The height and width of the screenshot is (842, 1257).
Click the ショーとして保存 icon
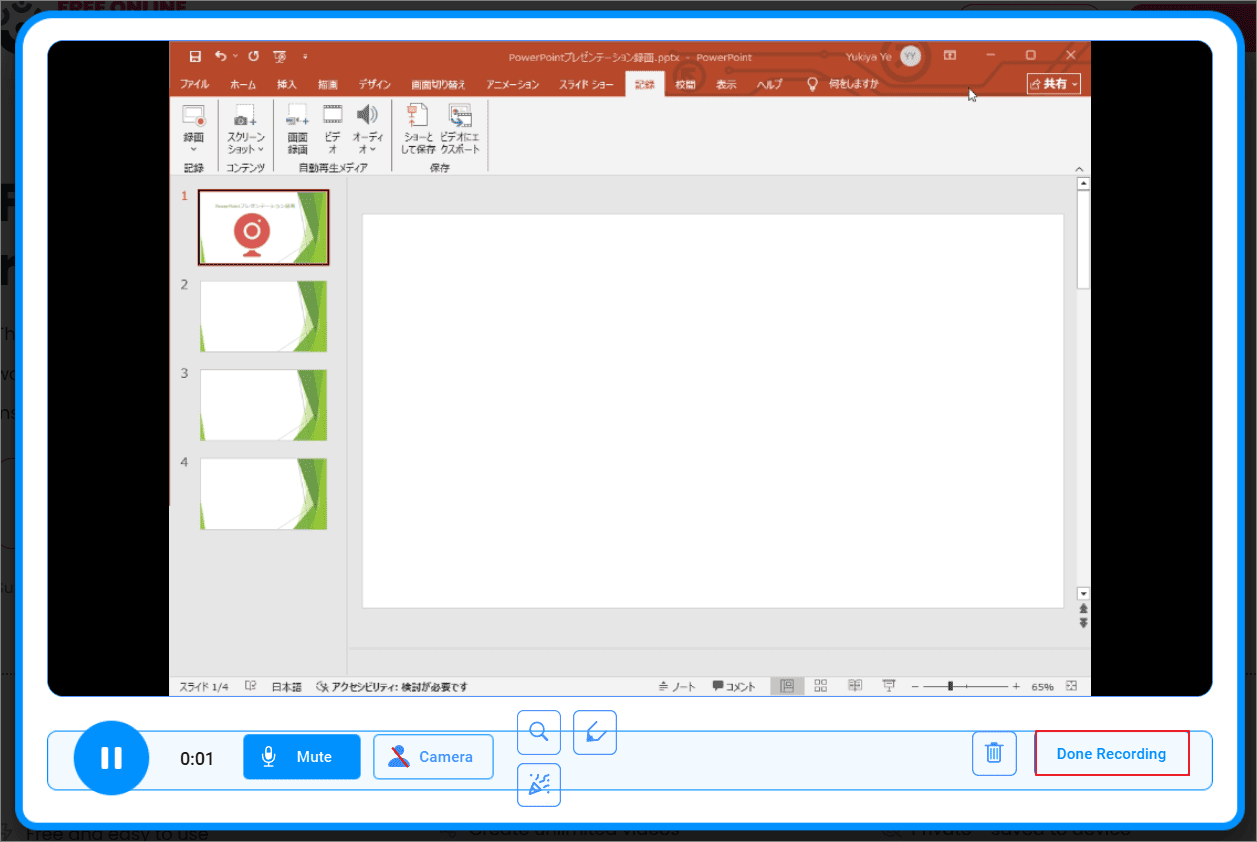coord(418,130)
